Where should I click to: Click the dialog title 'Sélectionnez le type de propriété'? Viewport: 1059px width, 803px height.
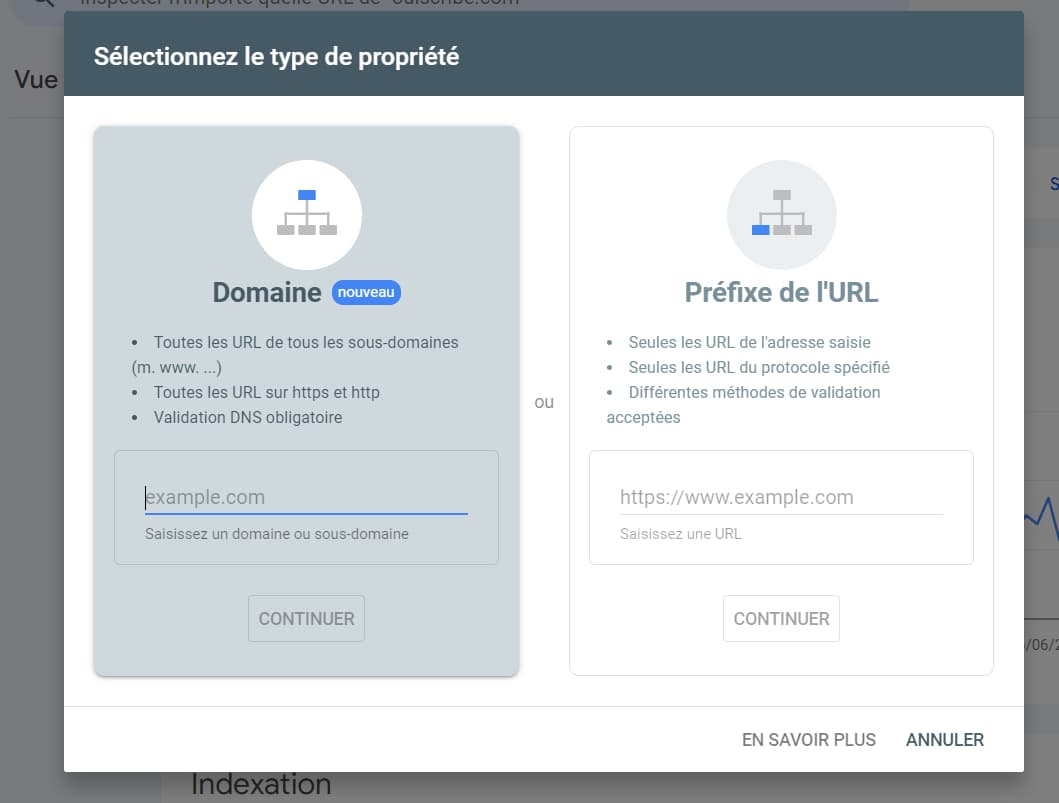tap(276, 57)
